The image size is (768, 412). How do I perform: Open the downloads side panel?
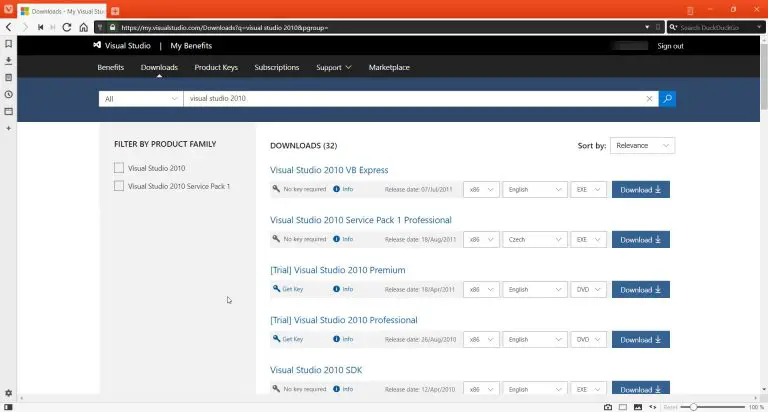[x=8, y=61]
